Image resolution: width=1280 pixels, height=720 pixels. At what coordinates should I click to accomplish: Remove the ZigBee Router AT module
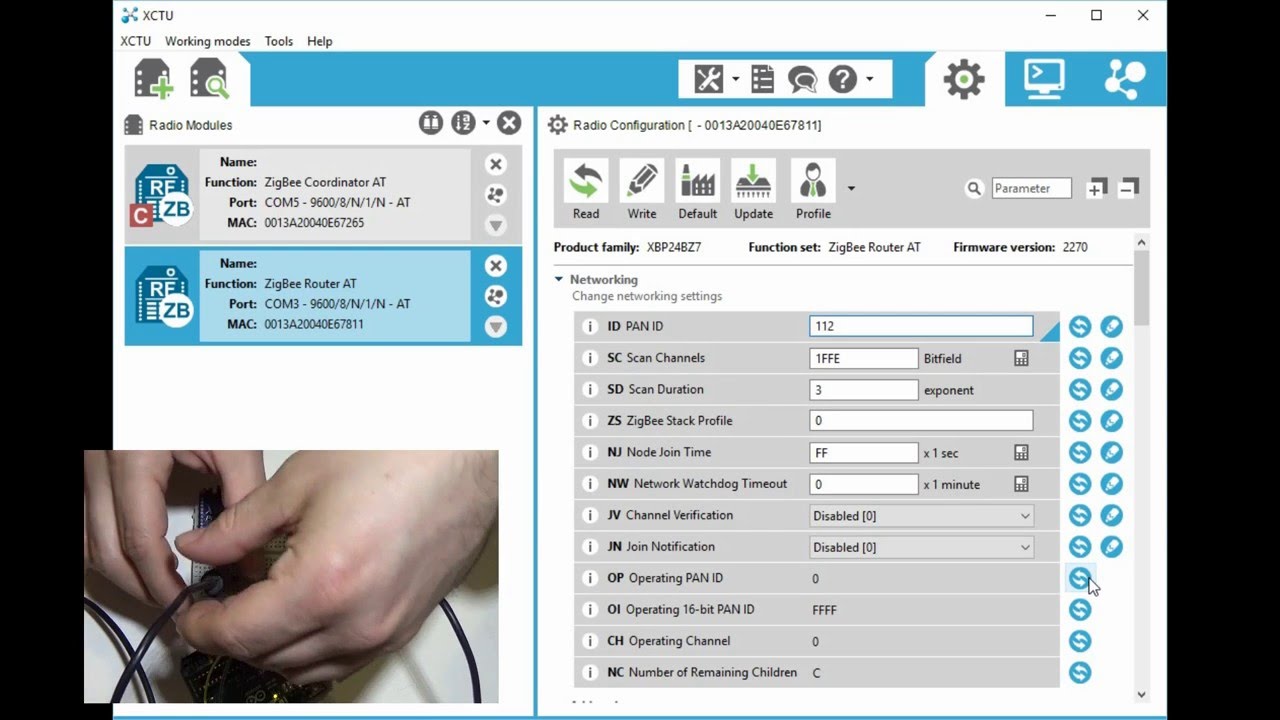pos(495,265)
